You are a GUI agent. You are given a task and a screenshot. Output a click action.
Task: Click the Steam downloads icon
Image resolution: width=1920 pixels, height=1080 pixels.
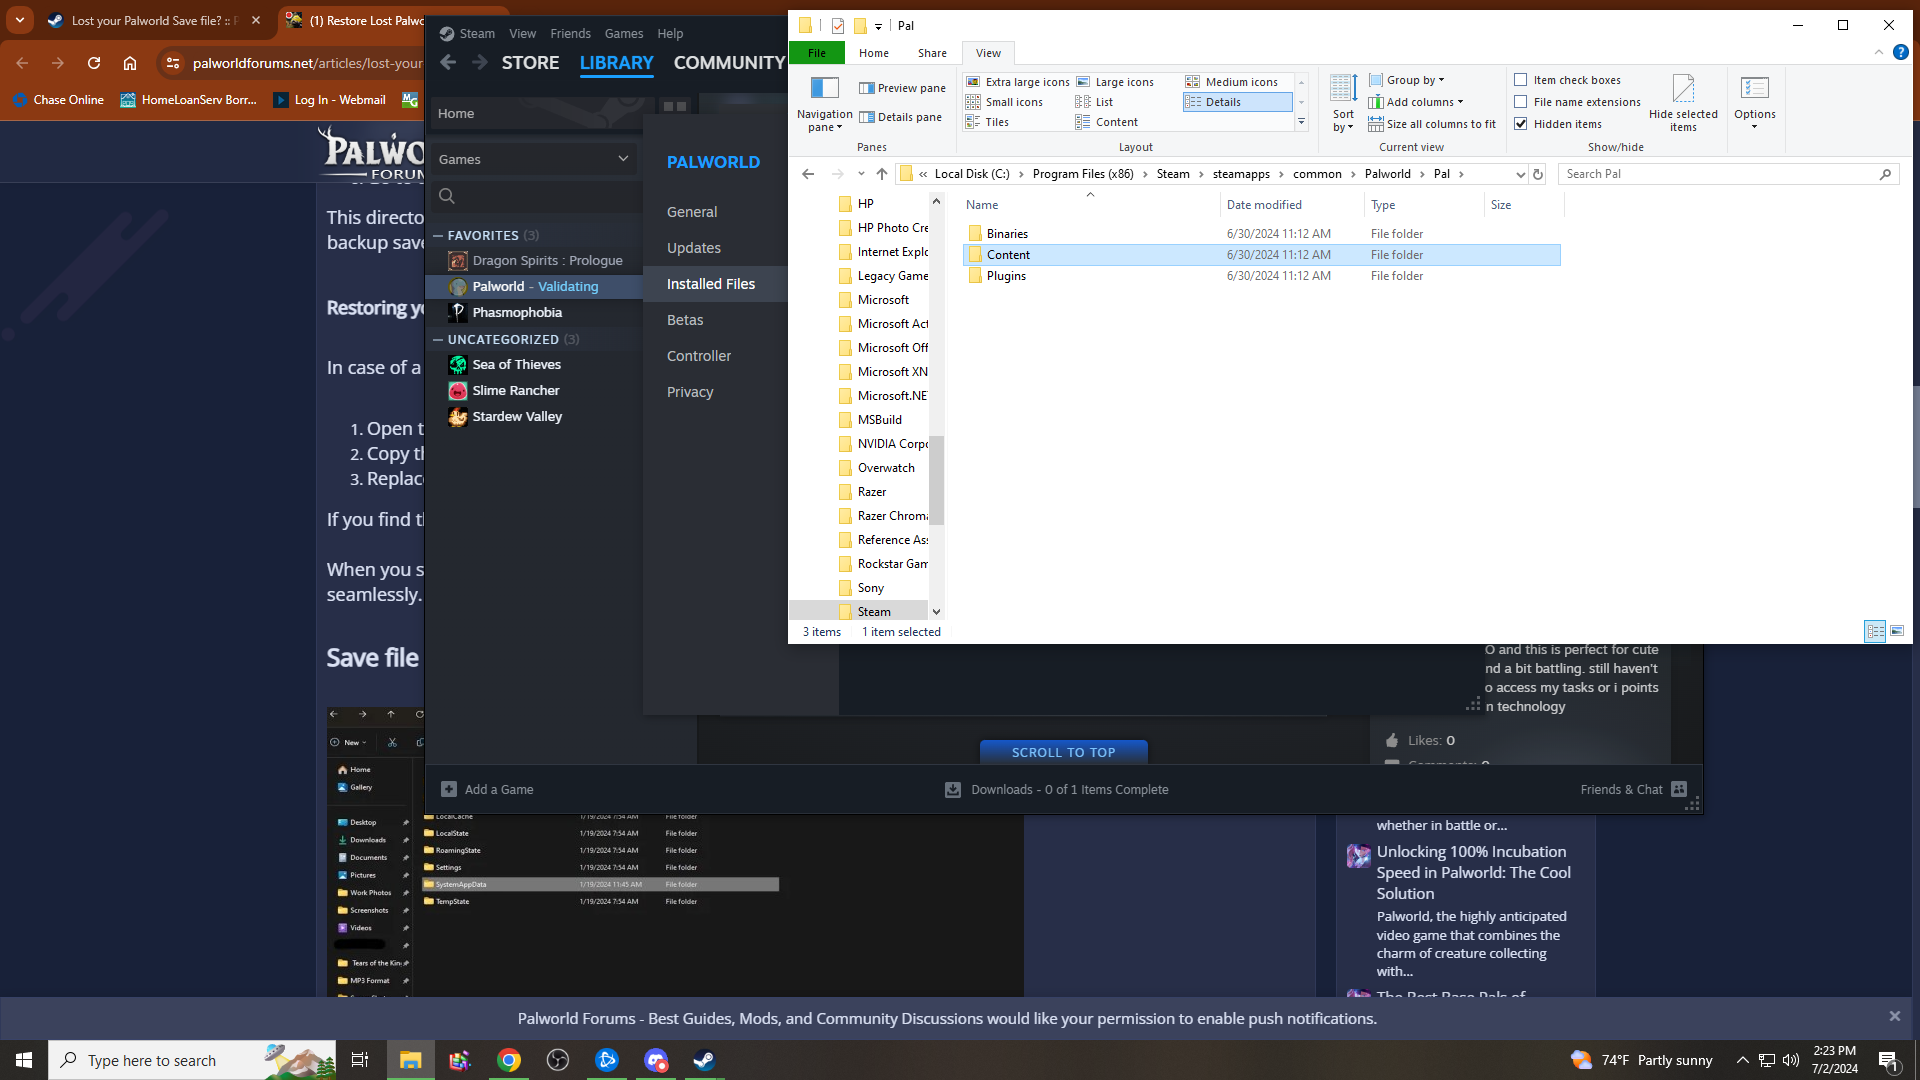tap(953, 789)
